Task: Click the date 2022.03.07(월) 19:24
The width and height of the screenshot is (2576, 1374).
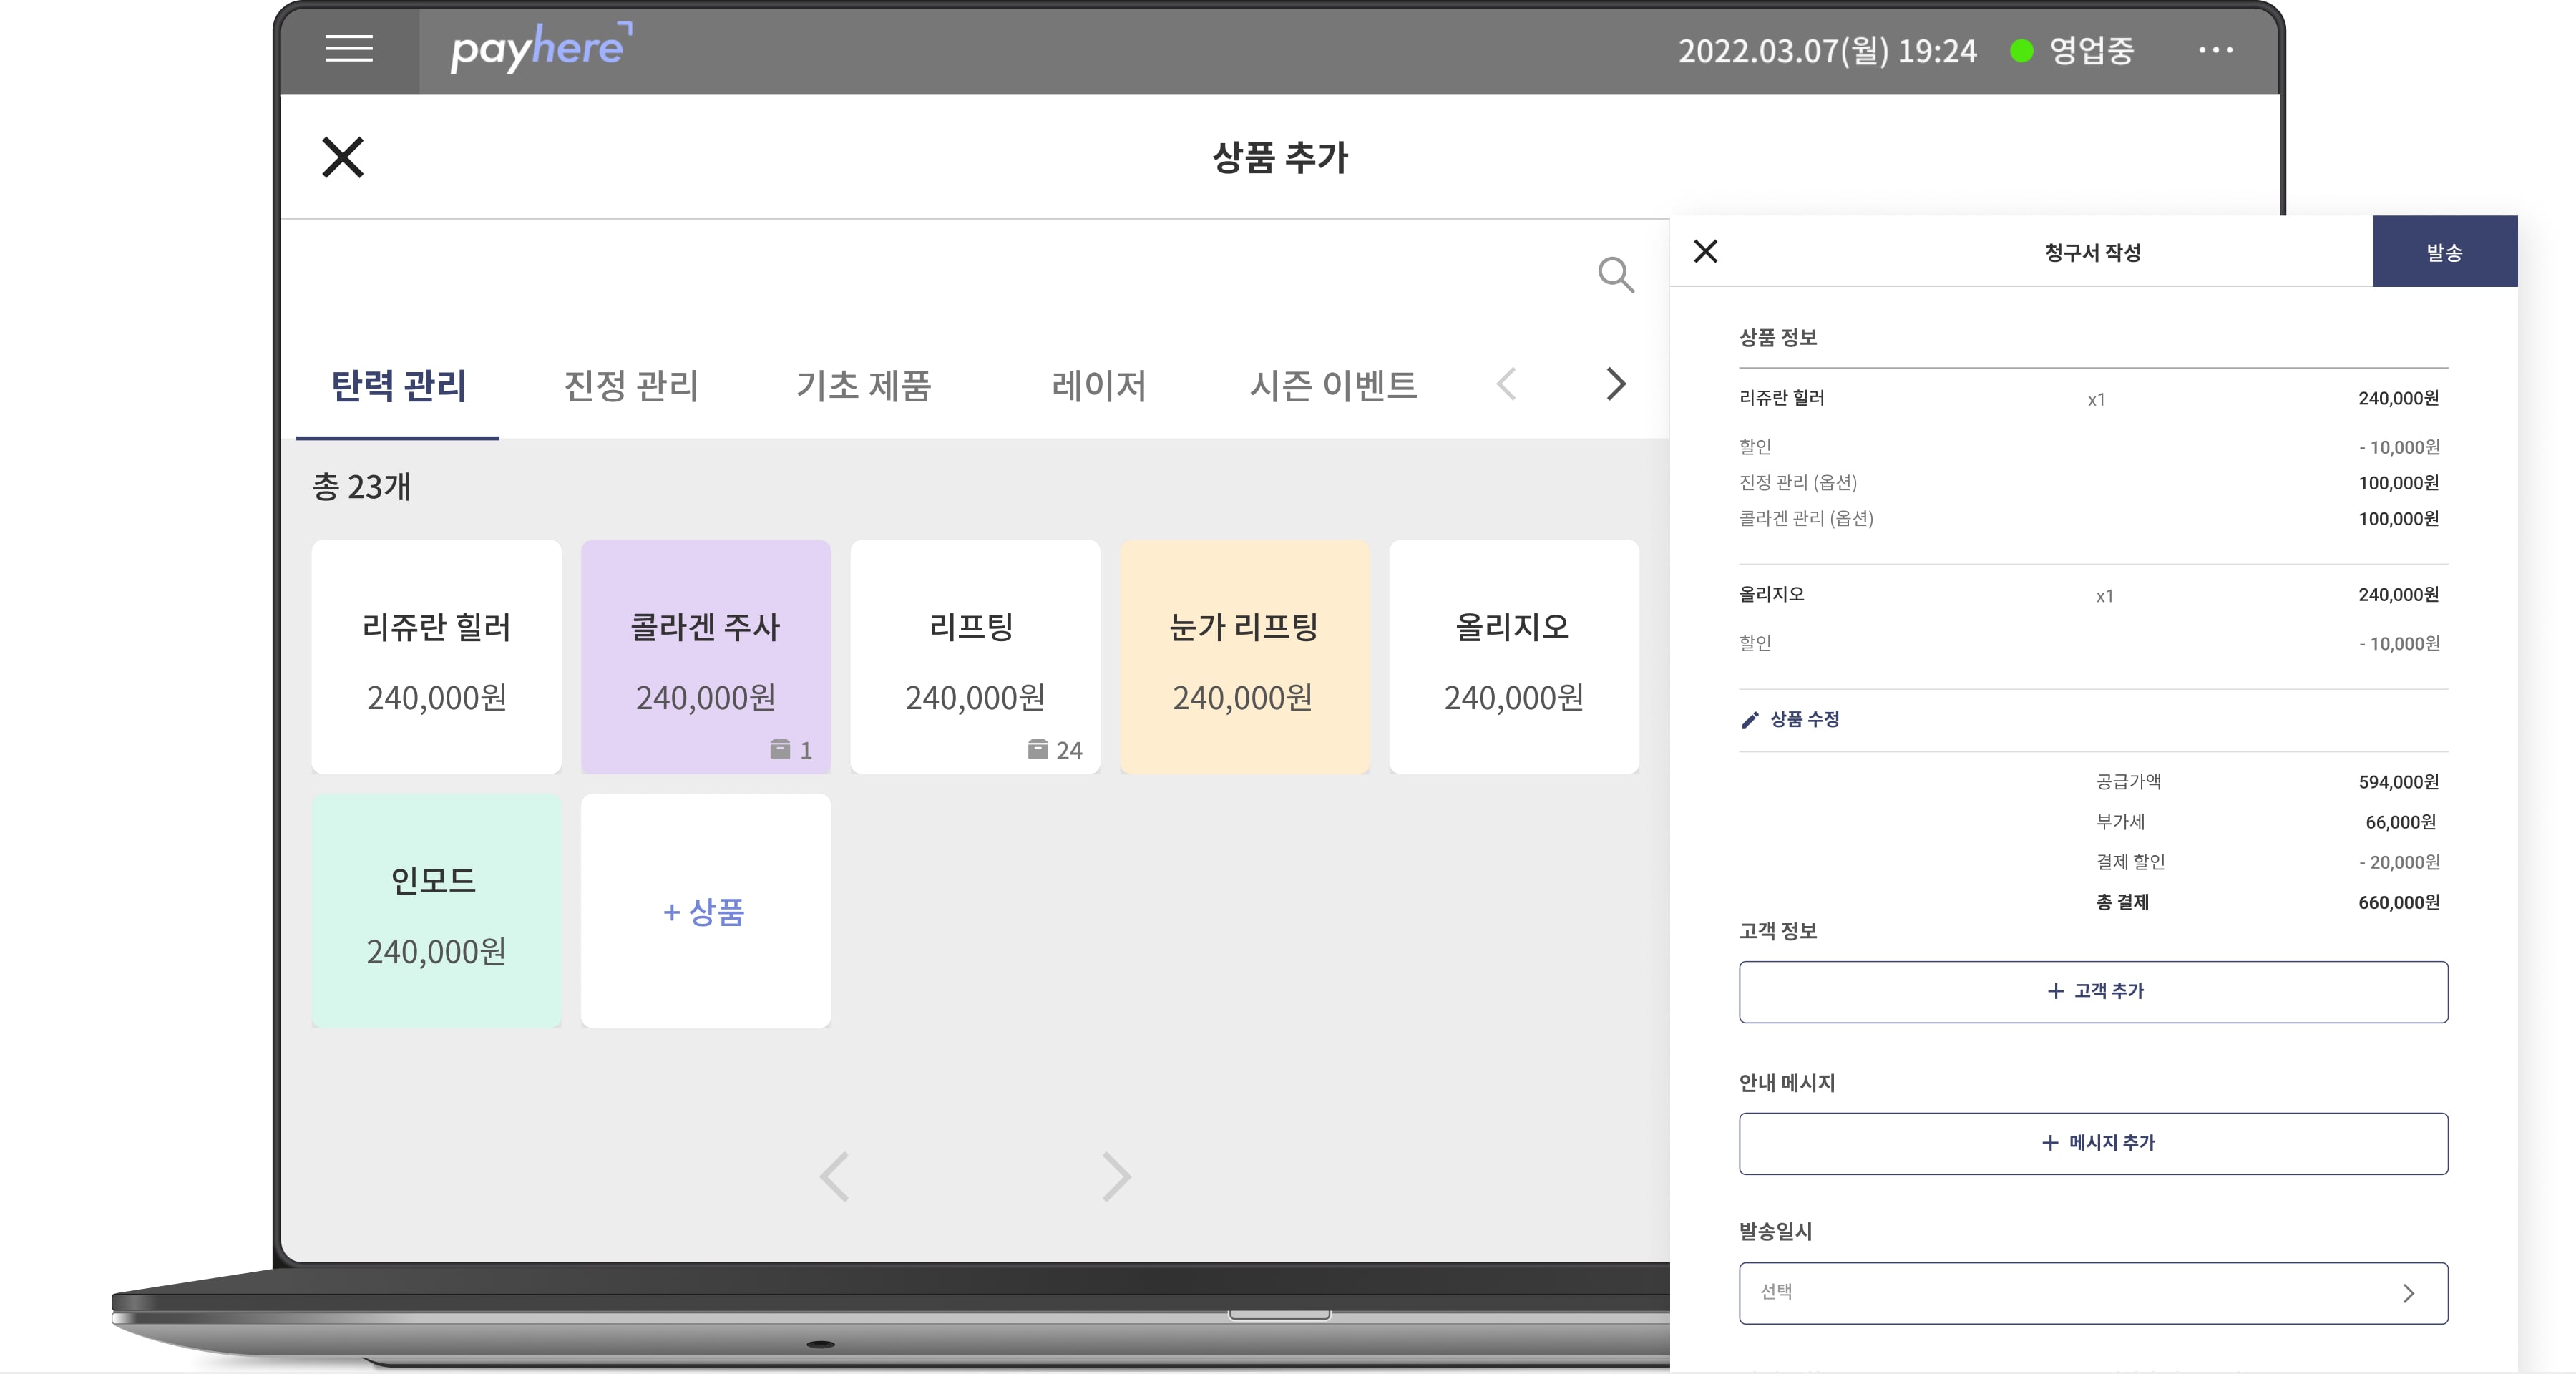Action: coord(1827,51)
